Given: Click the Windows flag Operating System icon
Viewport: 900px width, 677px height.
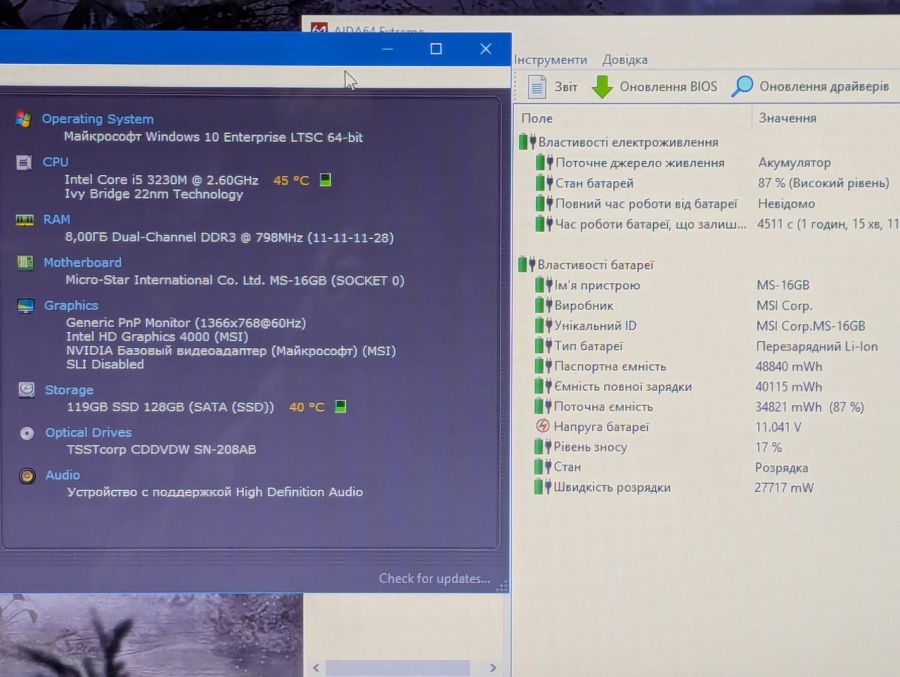Looking at the screenshot, I should tap(24, 119).
